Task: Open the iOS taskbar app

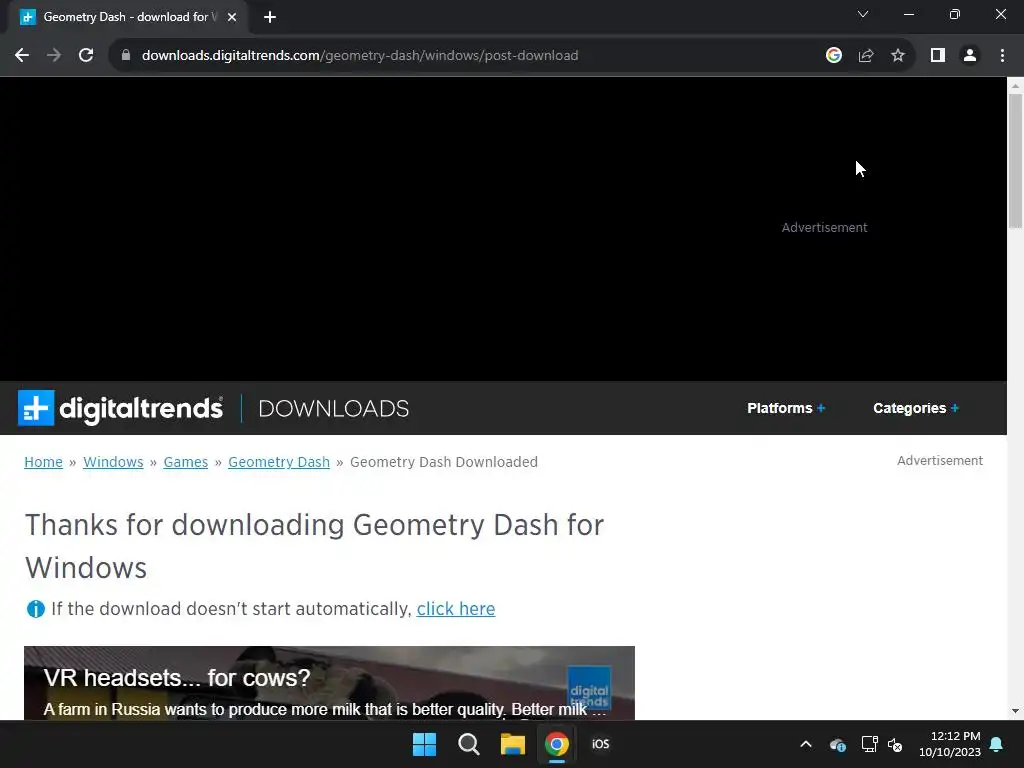Action: (x=600, y=744)
